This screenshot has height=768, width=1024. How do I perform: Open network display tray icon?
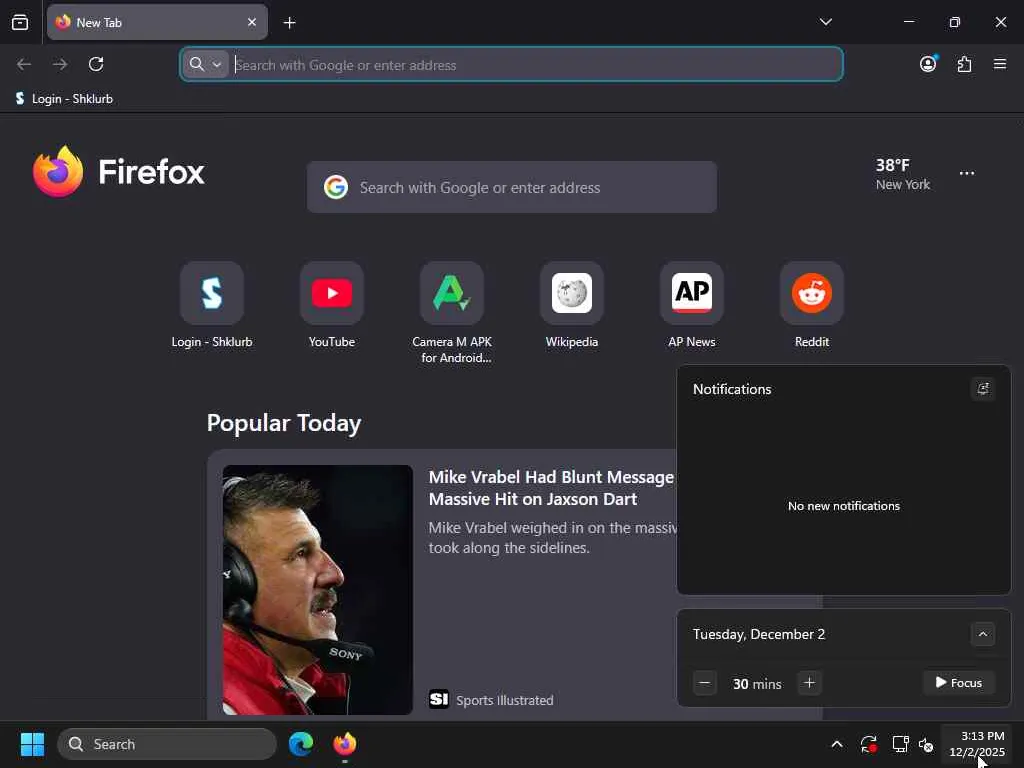click(x=900, y=744)
